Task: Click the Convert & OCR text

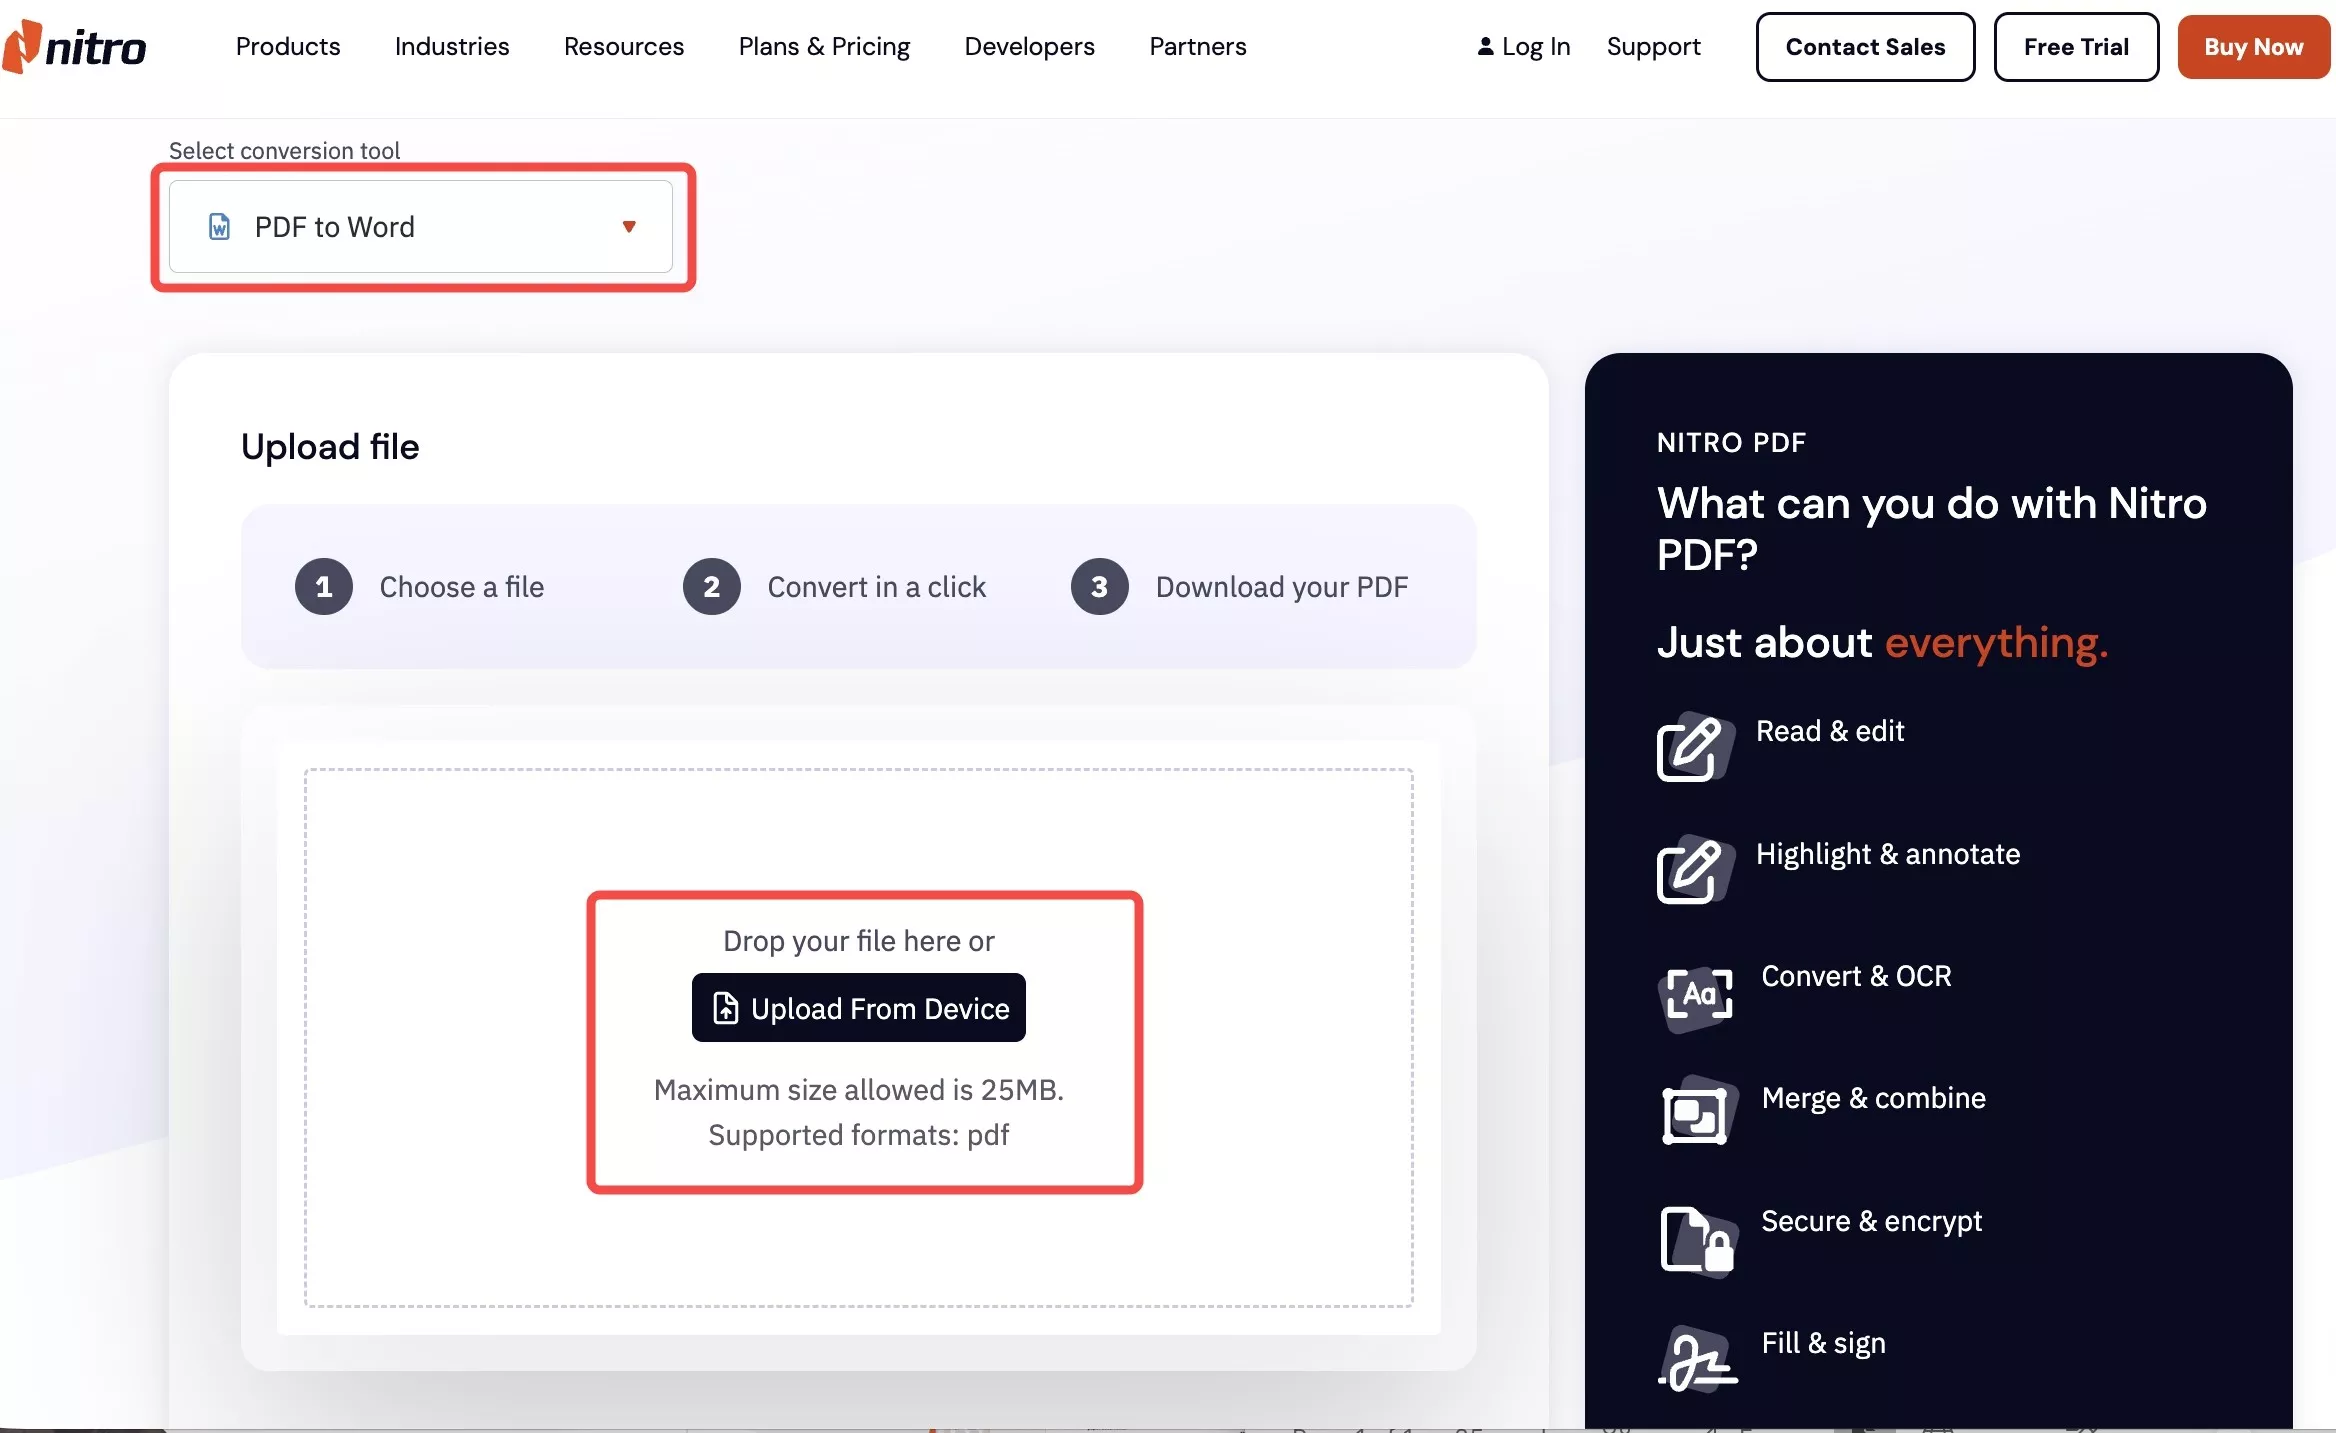Action: [x=1856, y=976]
